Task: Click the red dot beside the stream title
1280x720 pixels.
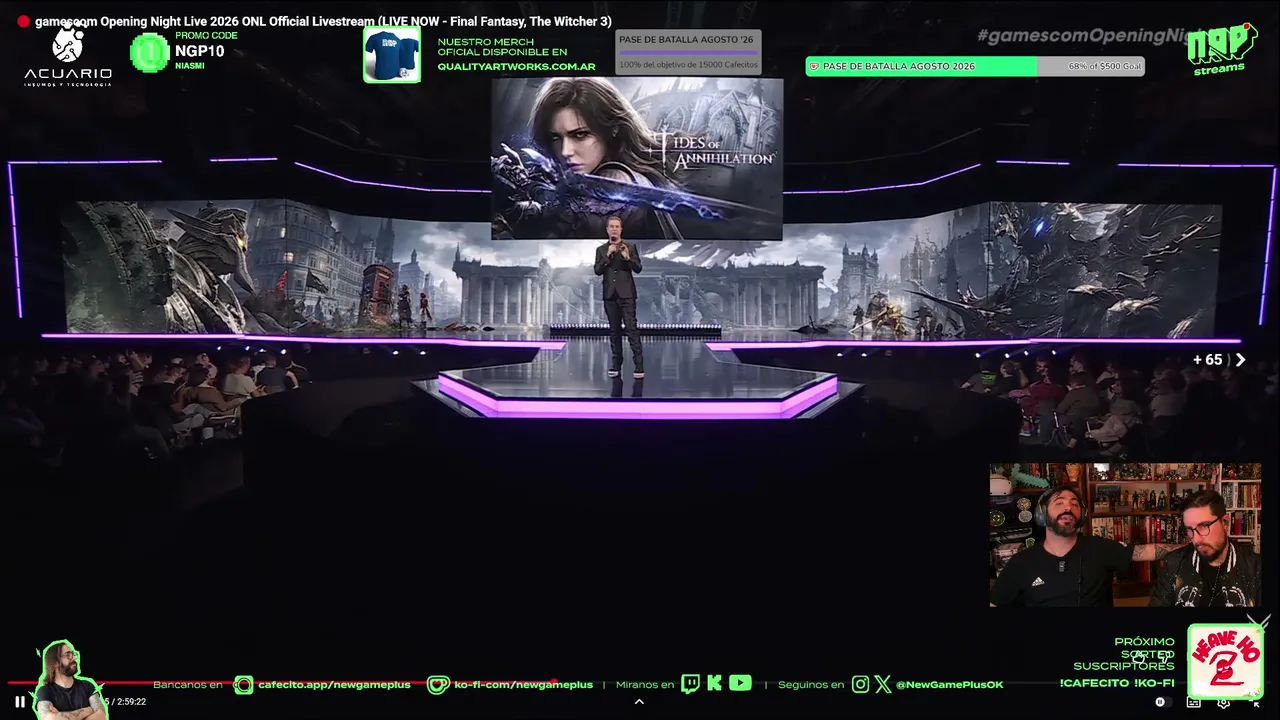Action: (23, 21)
